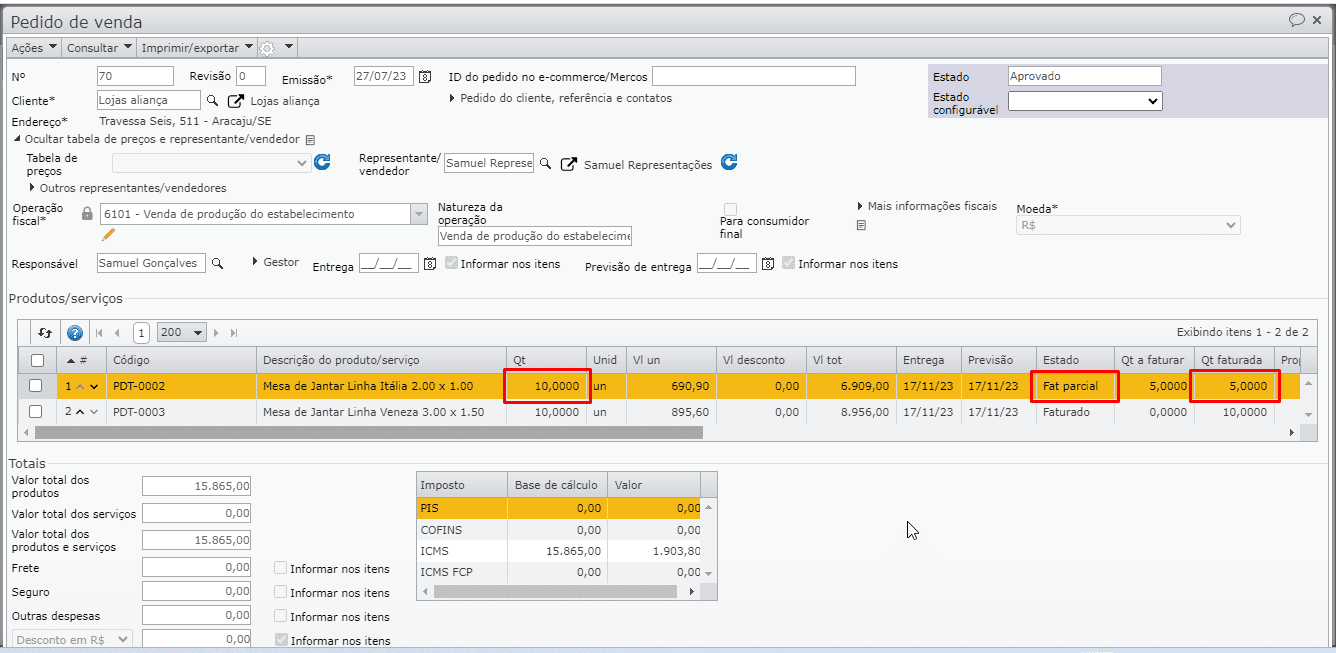Viewport: 1336px width, 653px height.
Task: Open the Estado configurável dropdown
Action: [x=1085, y=101]
